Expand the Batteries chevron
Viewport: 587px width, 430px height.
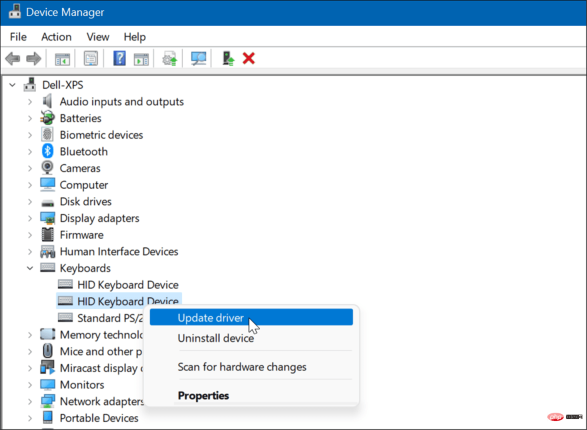click(x=30, y=118)
